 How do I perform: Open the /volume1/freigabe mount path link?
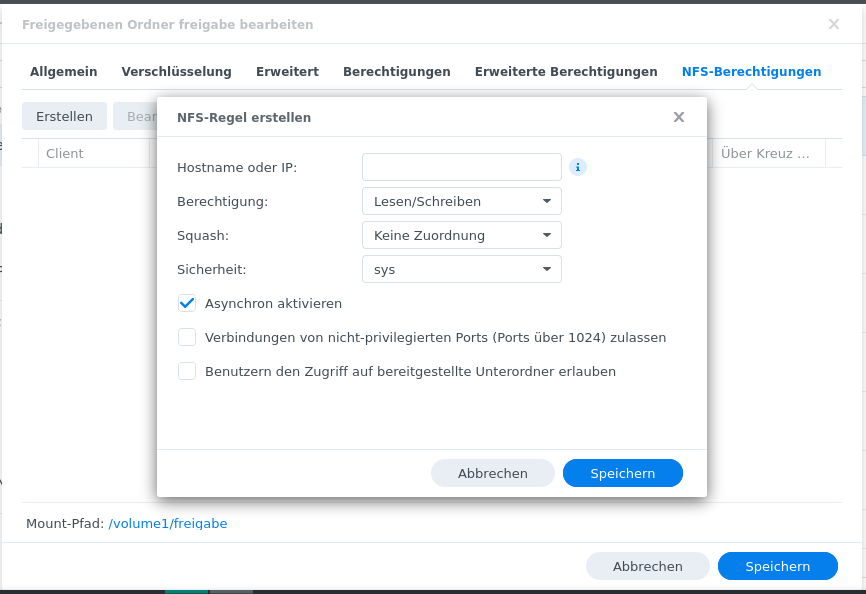pos(168,523)
